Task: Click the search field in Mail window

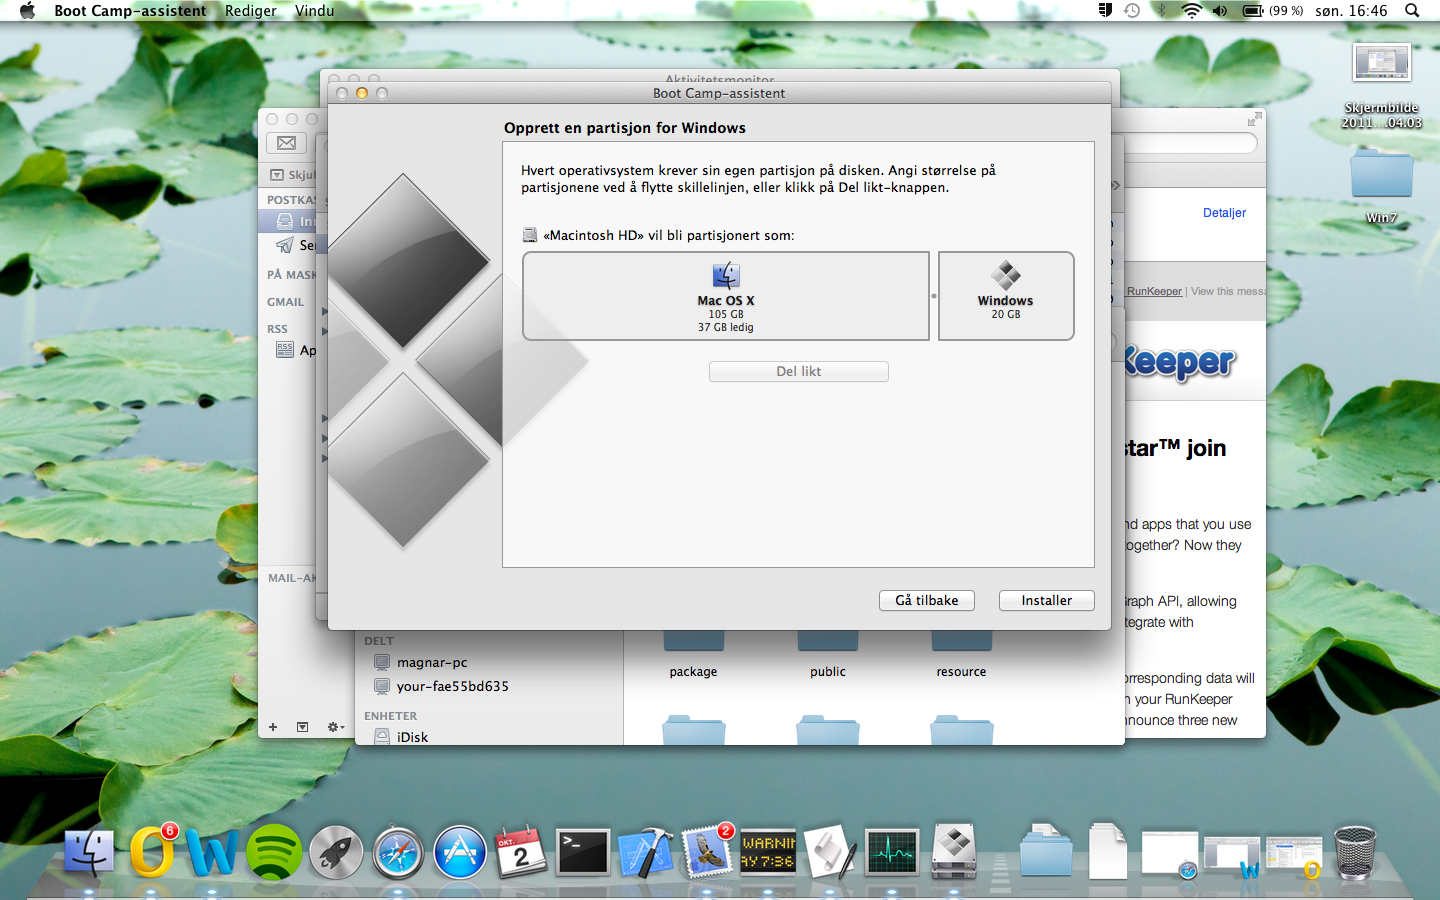Action: [x=1190, y=143]
